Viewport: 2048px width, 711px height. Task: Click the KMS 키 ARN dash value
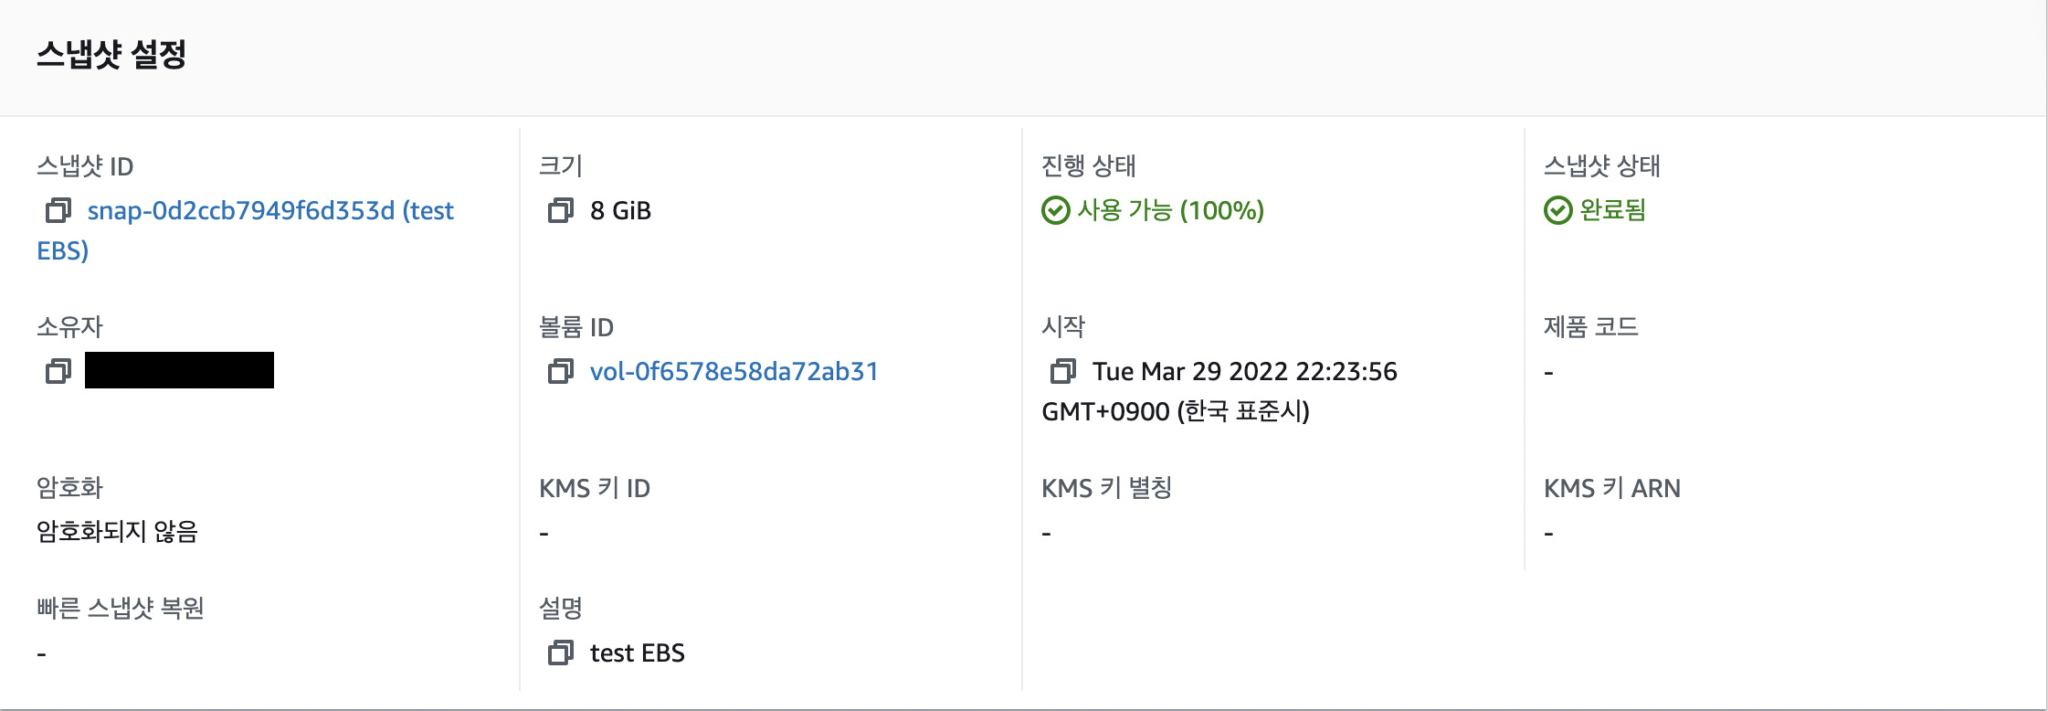click(x=1550, y=533)
